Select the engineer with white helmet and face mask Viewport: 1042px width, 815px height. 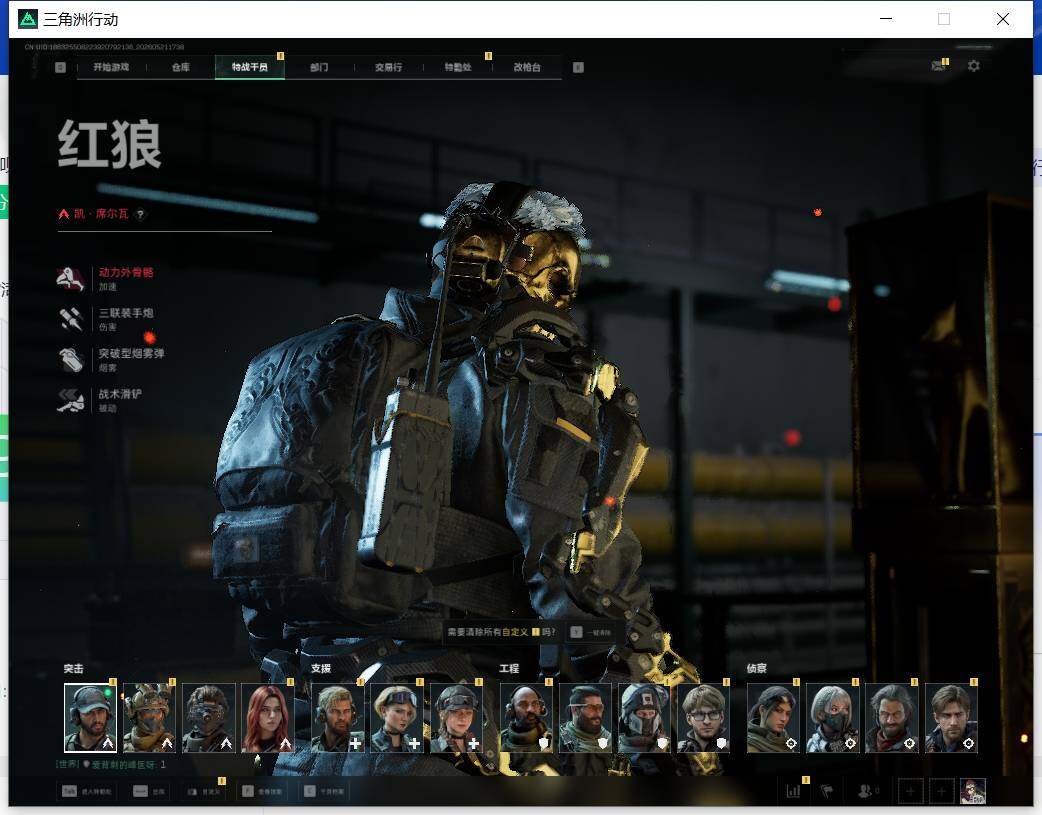tap(644, 717)
